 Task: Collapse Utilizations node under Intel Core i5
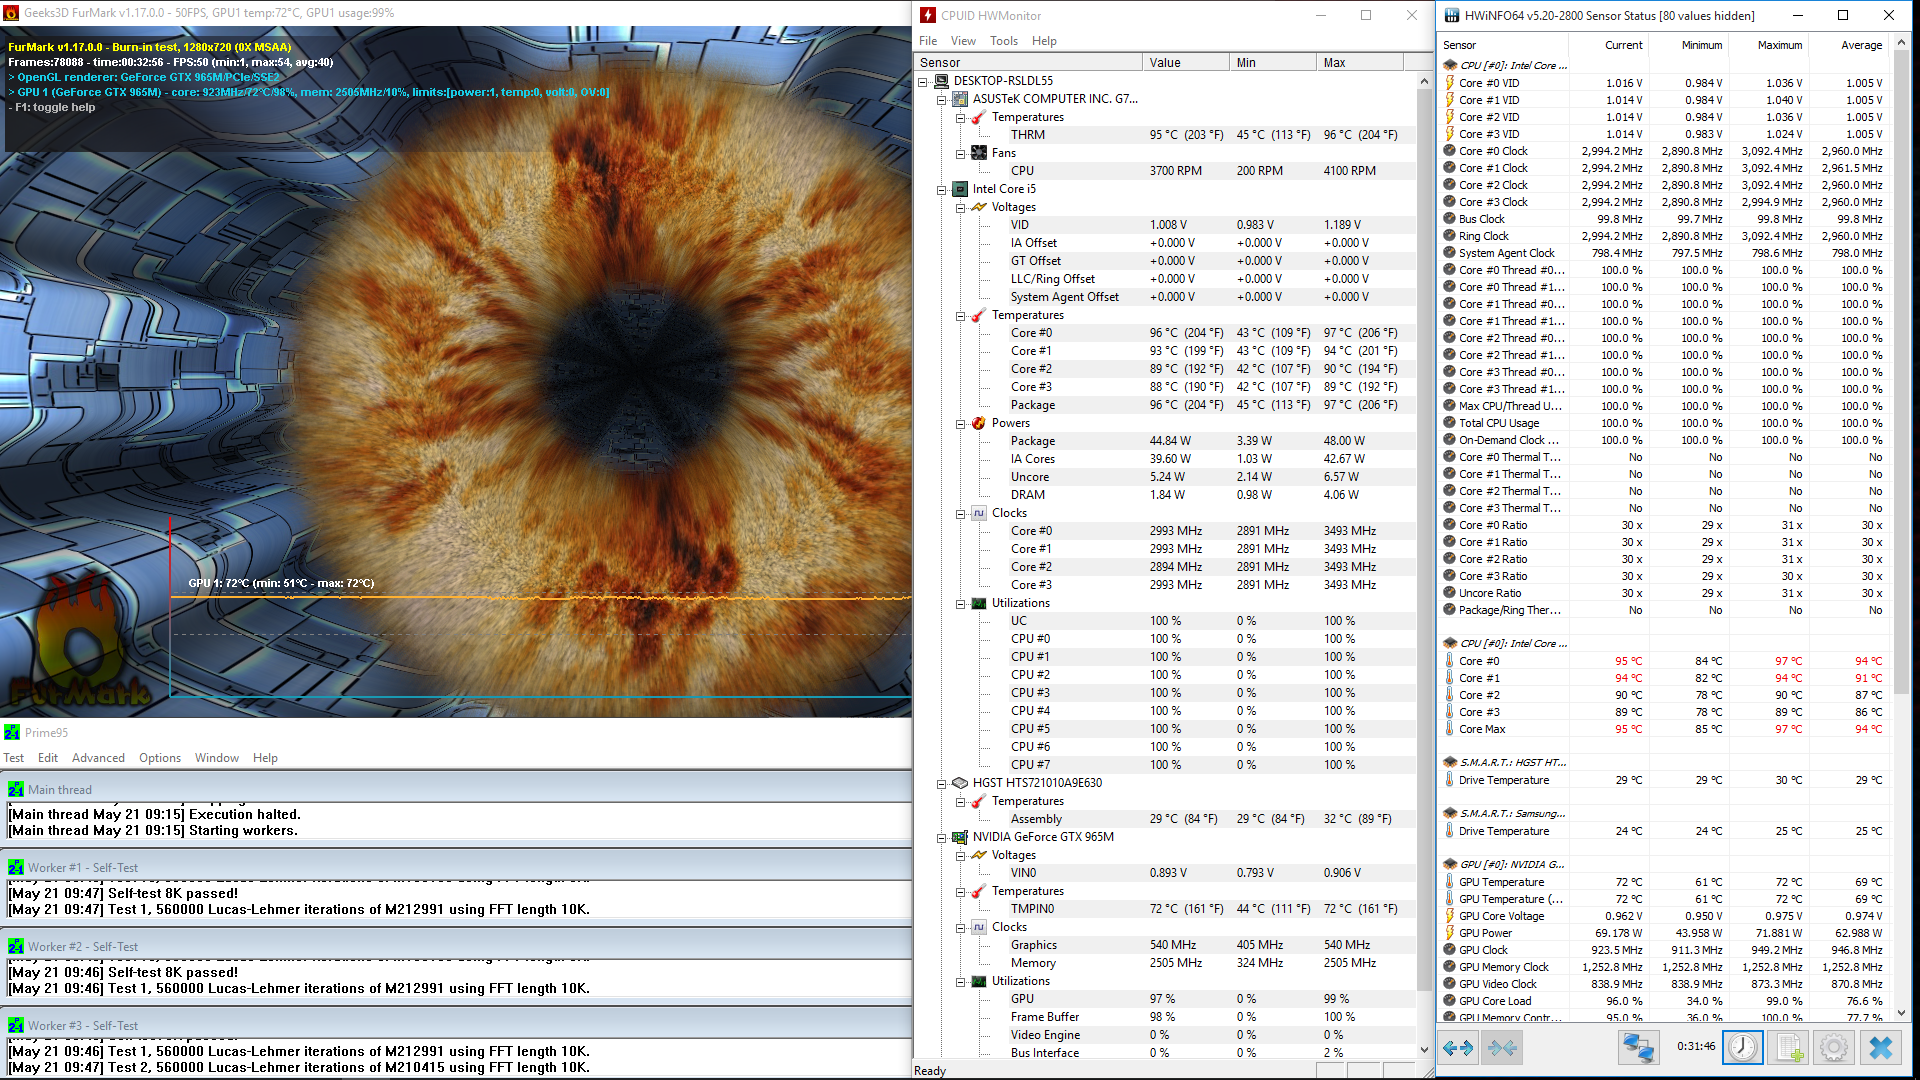[960, 604]
